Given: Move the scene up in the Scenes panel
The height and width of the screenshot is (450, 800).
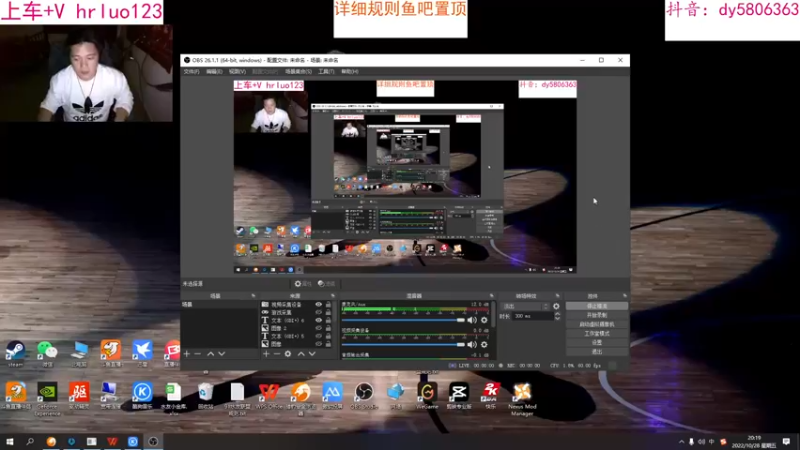Looking at the screenshot, I should 210,354.
